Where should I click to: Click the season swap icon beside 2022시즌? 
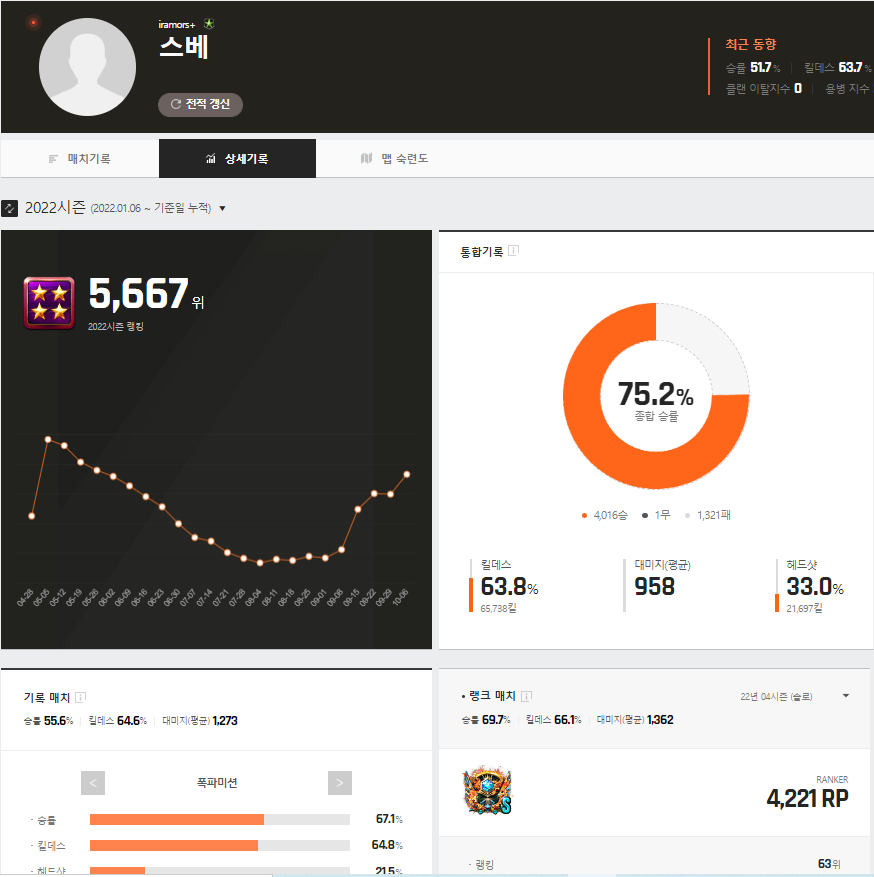click(x=10, y=208)
